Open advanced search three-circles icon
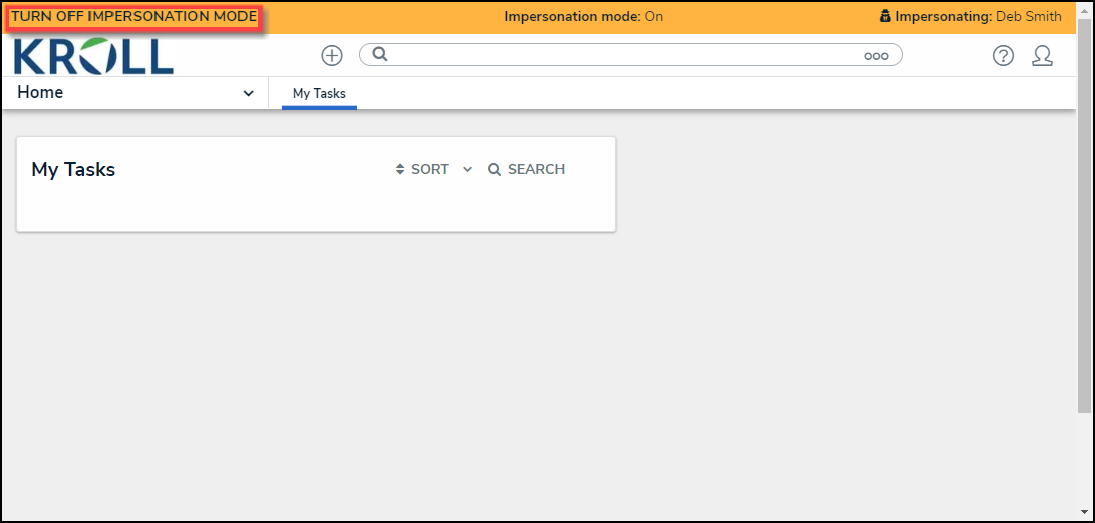This screenshot has height=523, width=1095. tap(876, 57)
